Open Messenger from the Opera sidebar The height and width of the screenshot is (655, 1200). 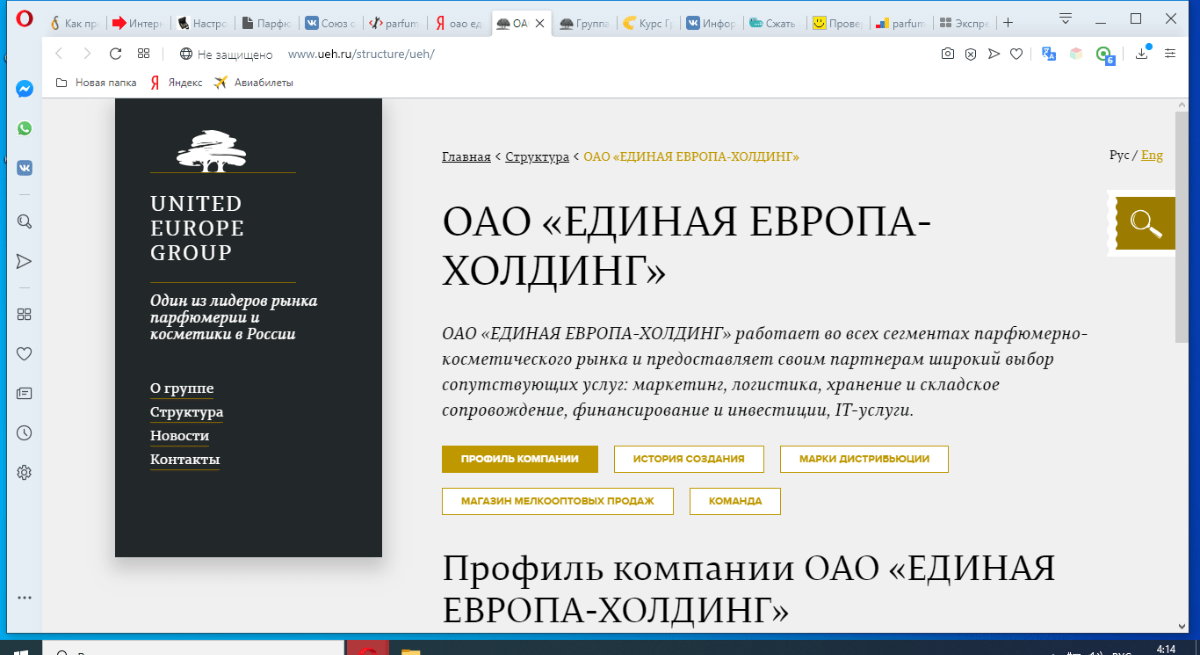click(24, 88)
